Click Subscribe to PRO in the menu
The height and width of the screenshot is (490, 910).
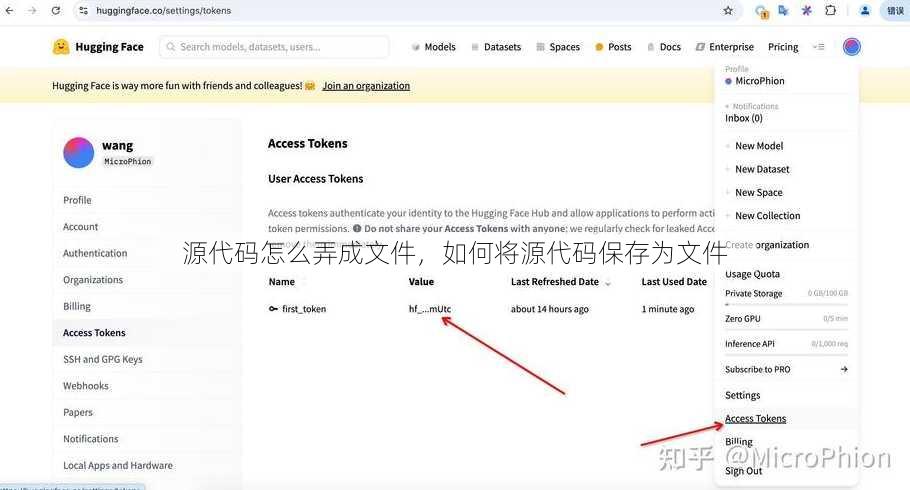(x=757, y=369)
